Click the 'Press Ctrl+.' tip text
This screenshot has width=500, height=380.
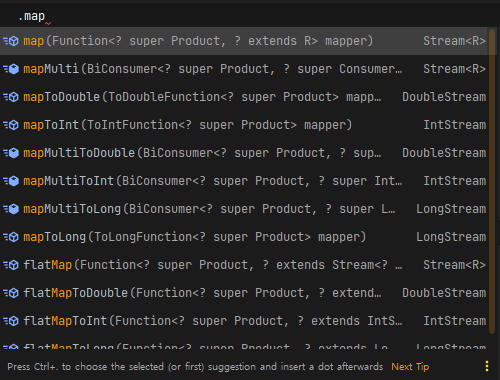(x=195, y=367)
